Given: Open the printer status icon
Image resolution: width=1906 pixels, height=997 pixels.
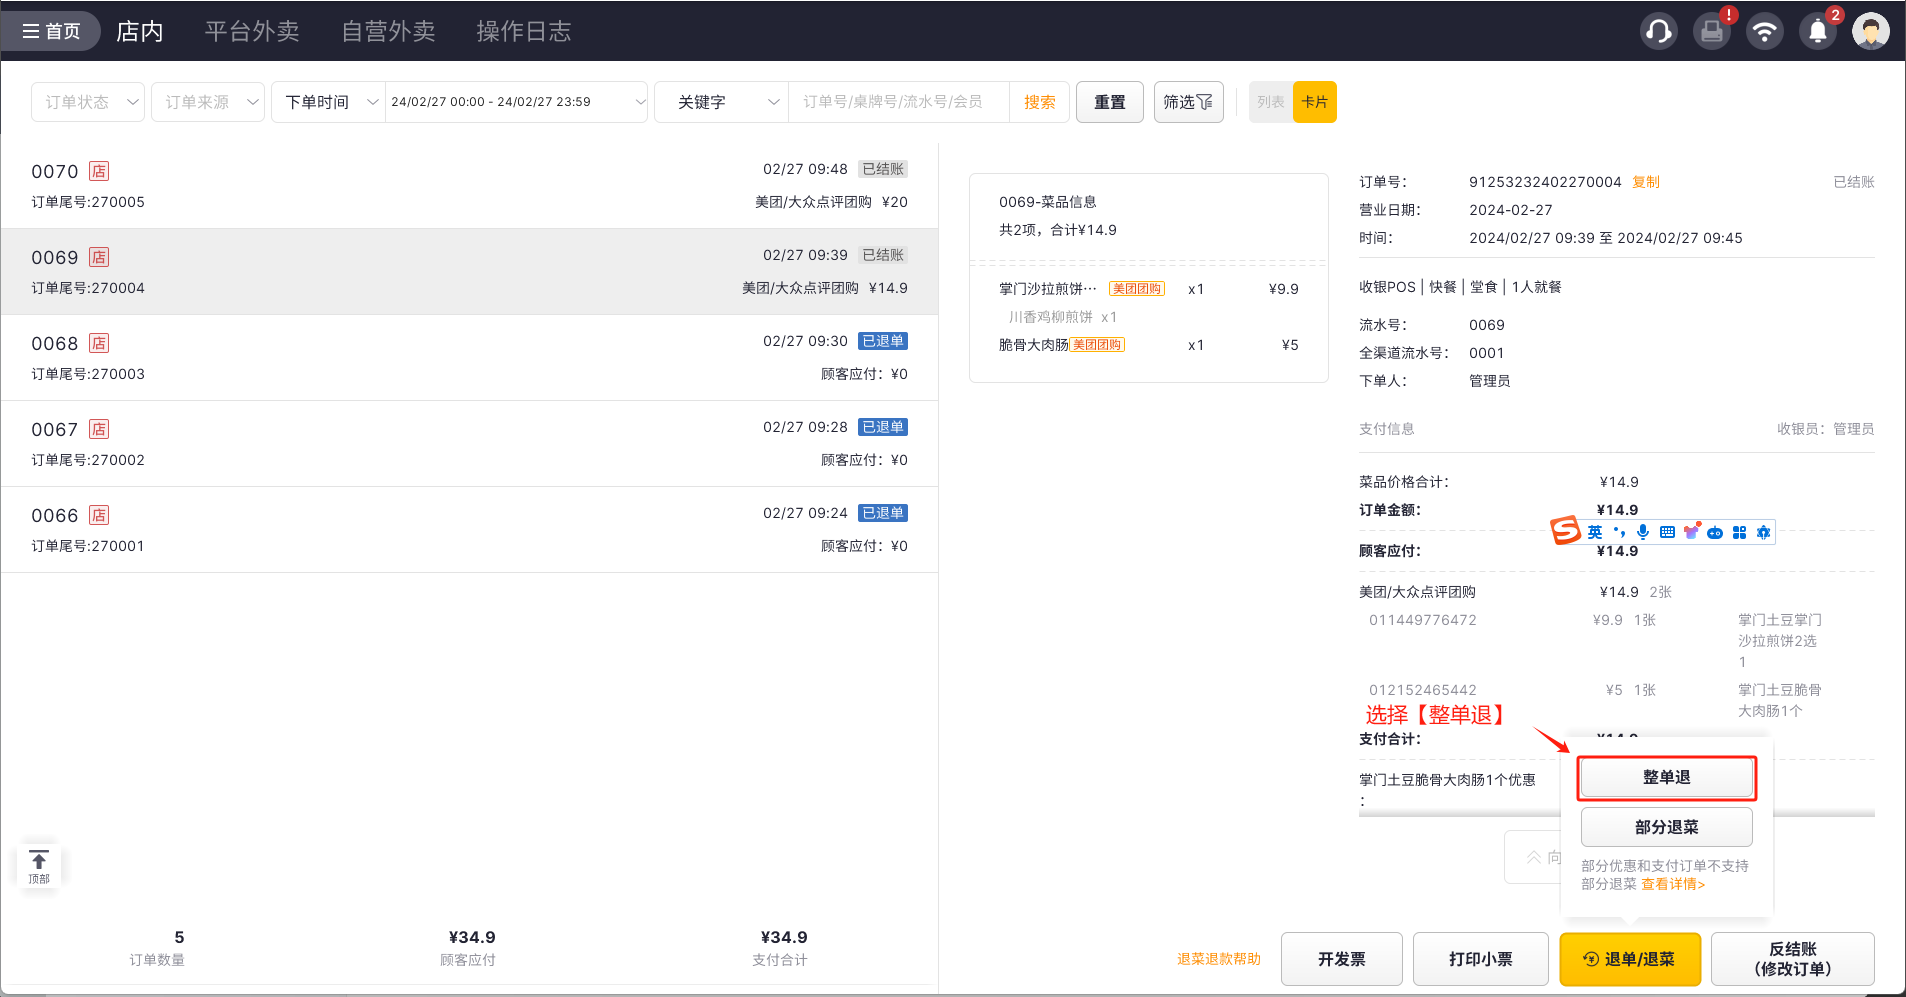Looking at the screenshot, I should (x=1711, y=32).
